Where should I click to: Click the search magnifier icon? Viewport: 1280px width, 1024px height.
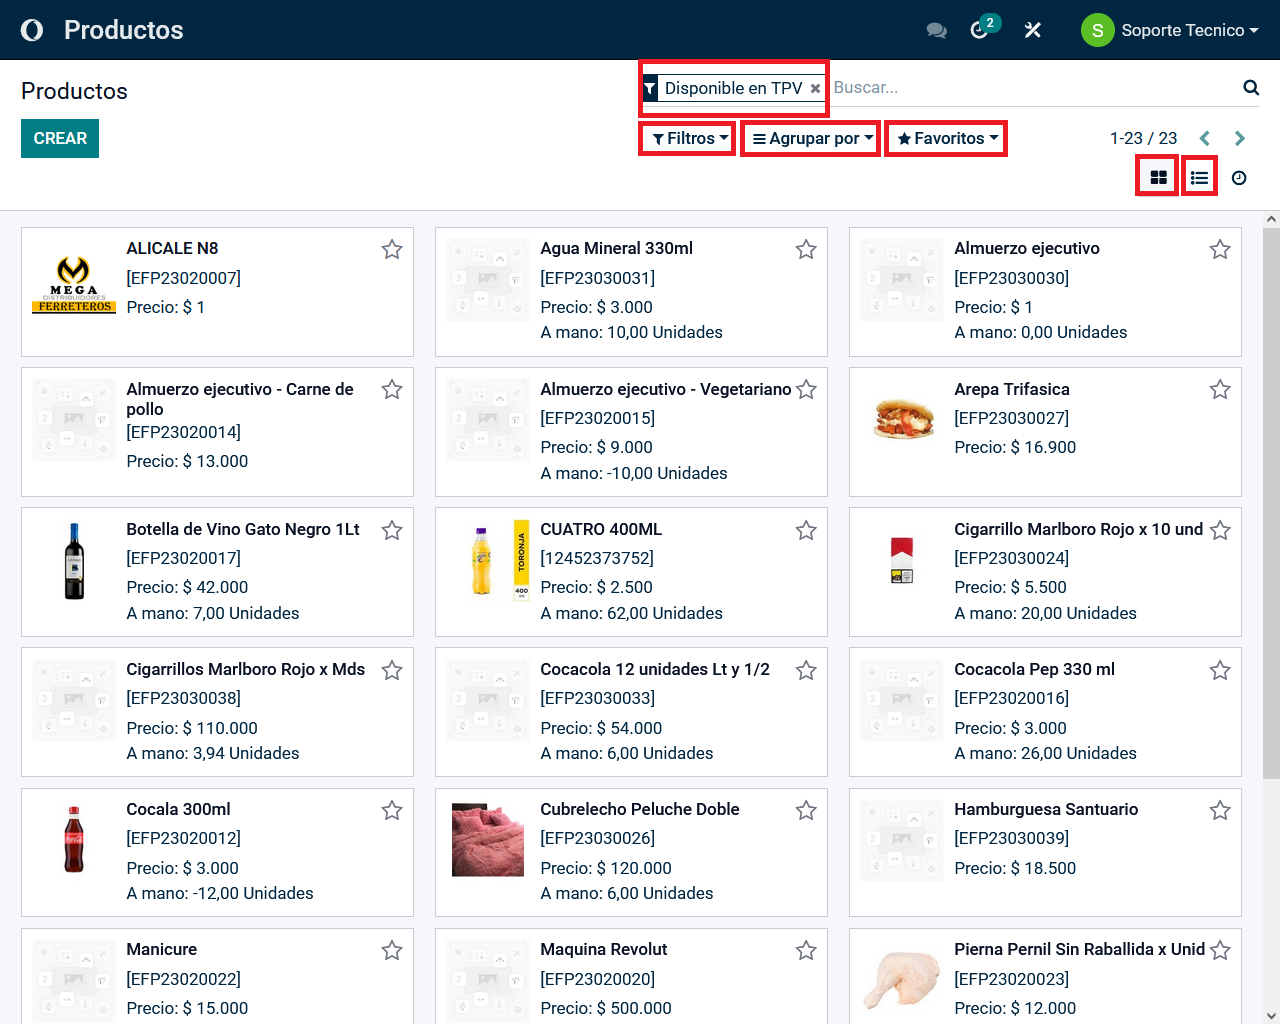click(1250, 88)
